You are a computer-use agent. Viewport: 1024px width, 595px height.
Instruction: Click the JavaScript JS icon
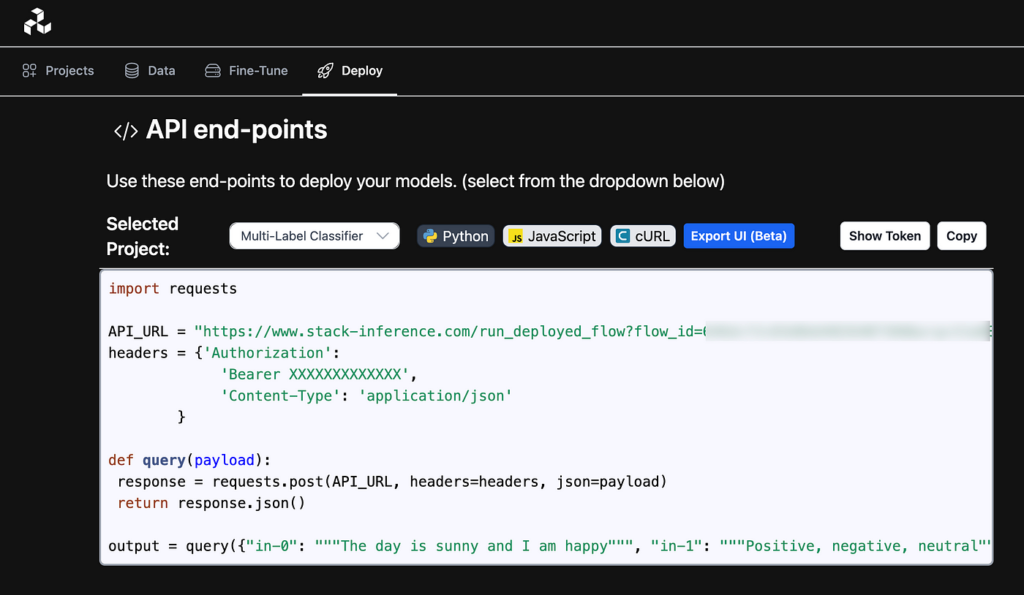pyautogui.click(x=516, y=237)
